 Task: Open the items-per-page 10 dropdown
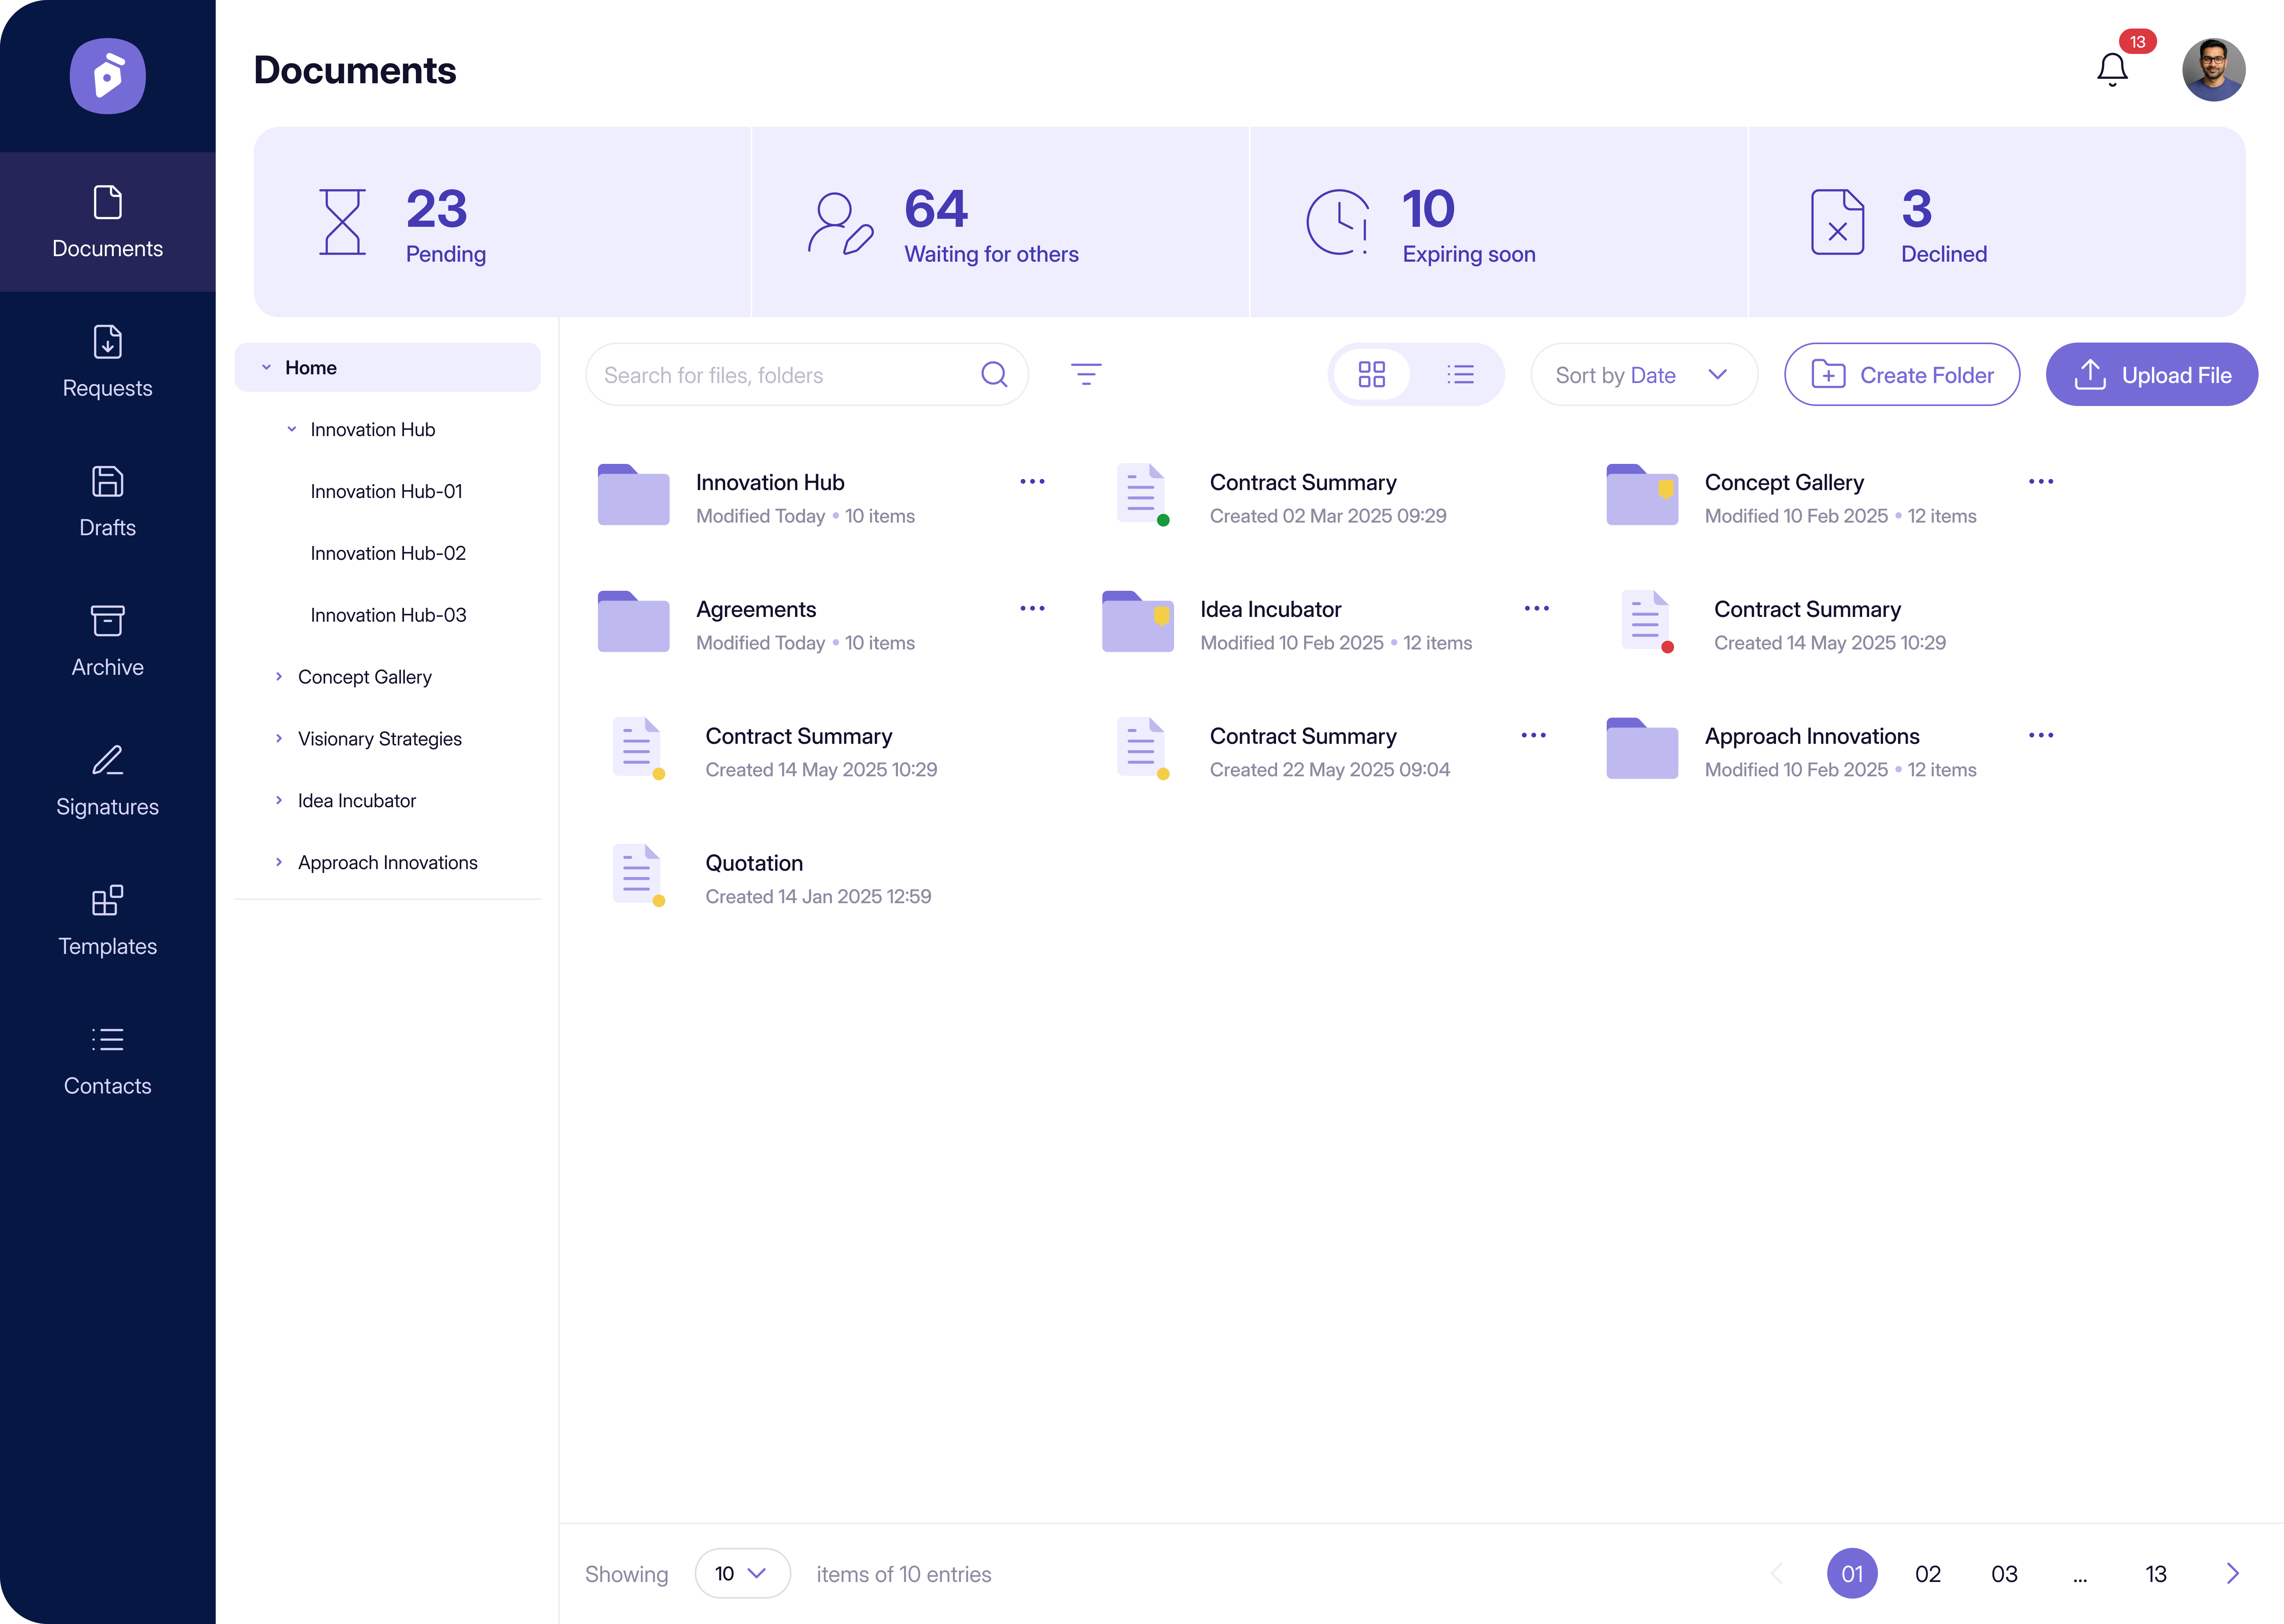coord(741,1573)
